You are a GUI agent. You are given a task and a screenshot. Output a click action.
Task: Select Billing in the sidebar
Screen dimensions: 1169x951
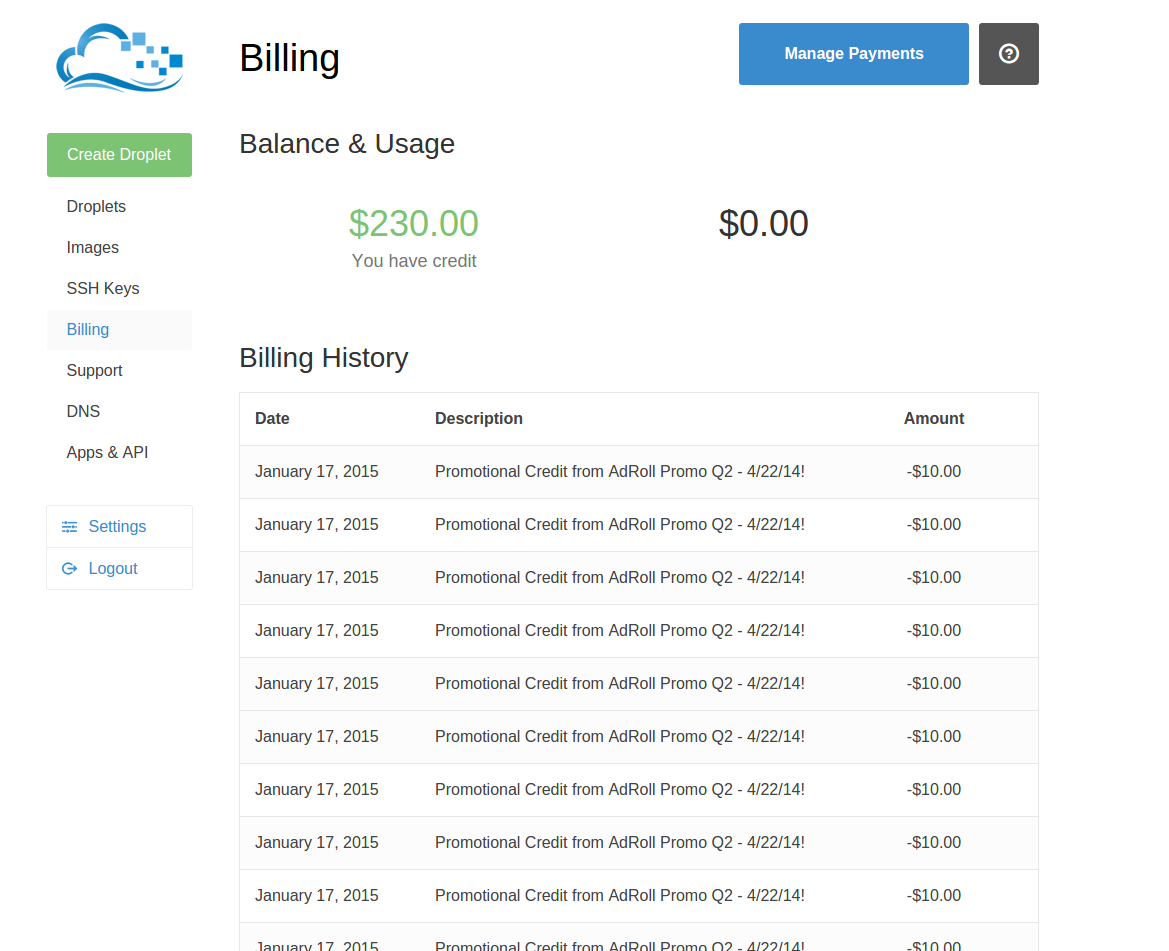pyautogui.click(x=88, y=329)
